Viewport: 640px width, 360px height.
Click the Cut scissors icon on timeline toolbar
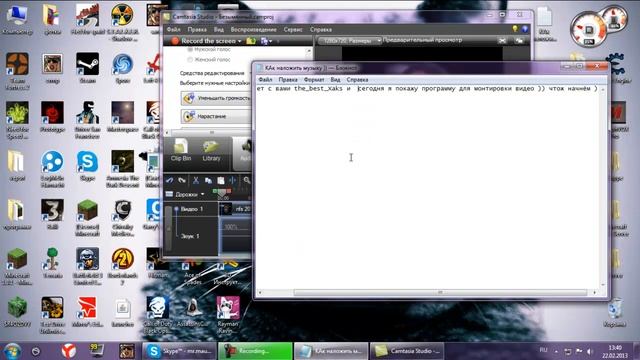[x=196, y=180]
